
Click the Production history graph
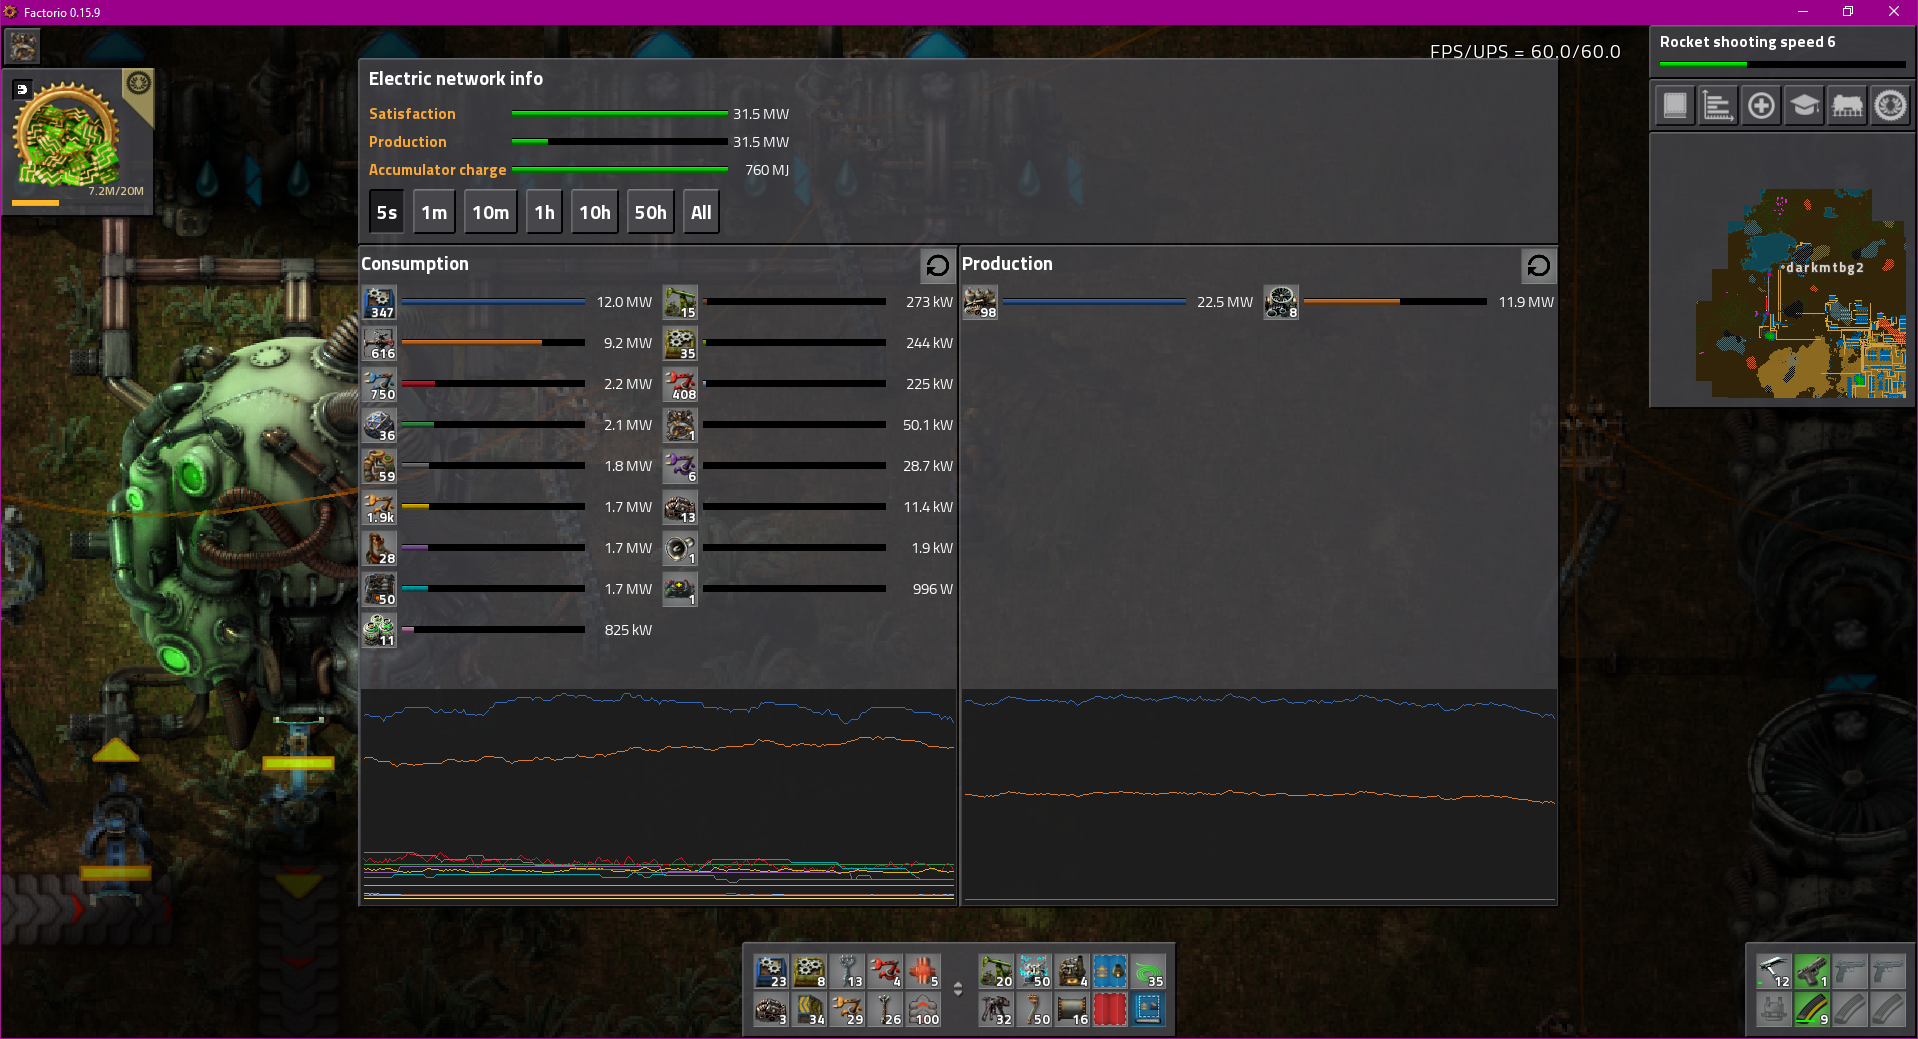click(x=1259, y=795)
